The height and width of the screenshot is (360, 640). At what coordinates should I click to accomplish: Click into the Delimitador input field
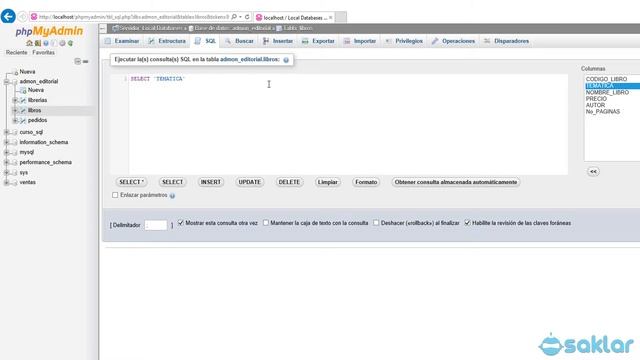click(x=156, y=225)
